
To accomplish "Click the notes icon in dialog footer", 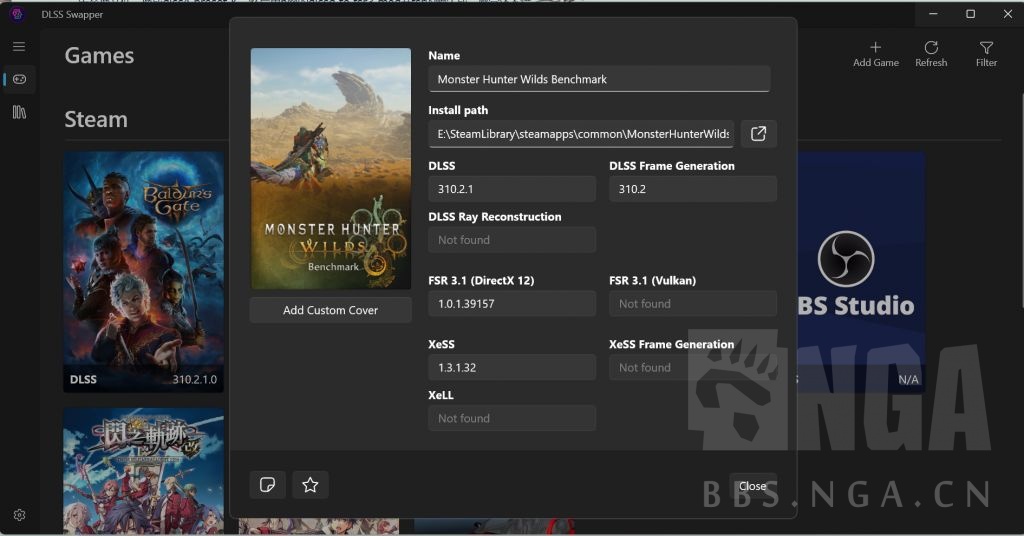I will [x=267, y=485].
